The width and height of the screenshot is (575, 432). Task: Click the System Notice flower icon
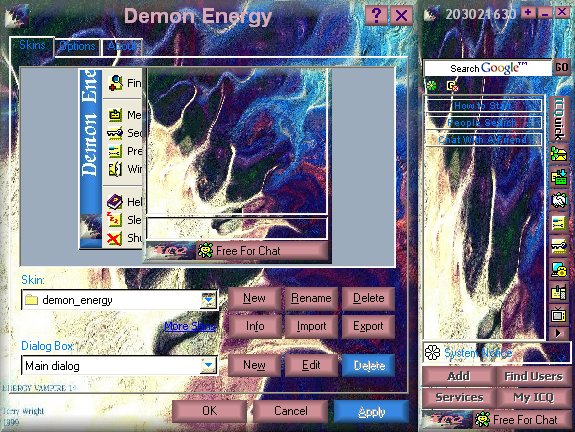point(432,352)
